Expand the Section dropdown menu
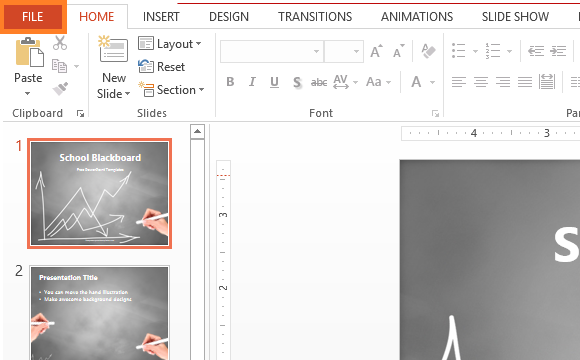580x360 pixels. [x=171, y=90]
